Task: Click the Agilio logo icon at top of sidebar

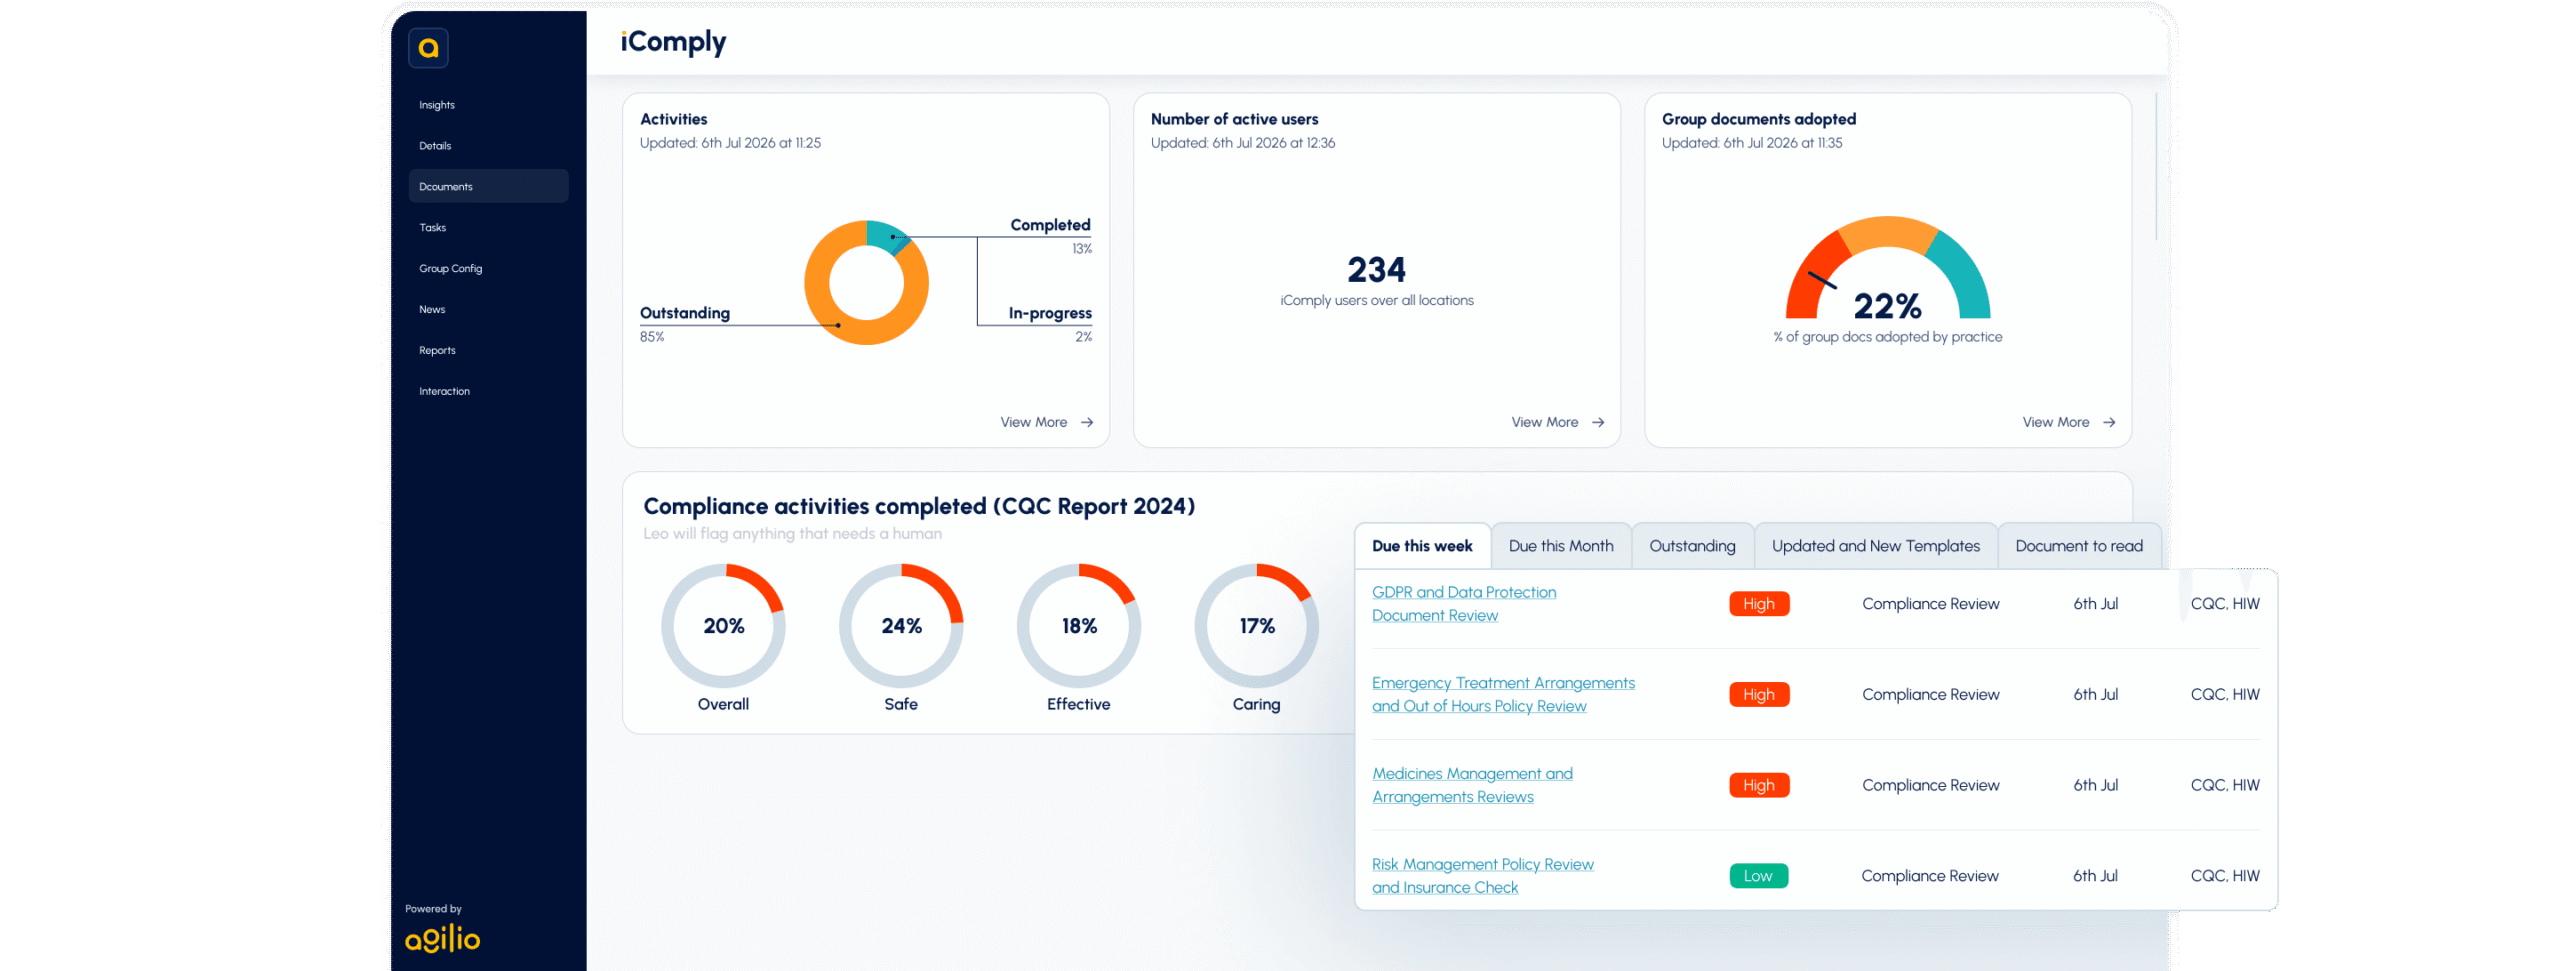Action: pyautogui.click(x=428, y=47)
